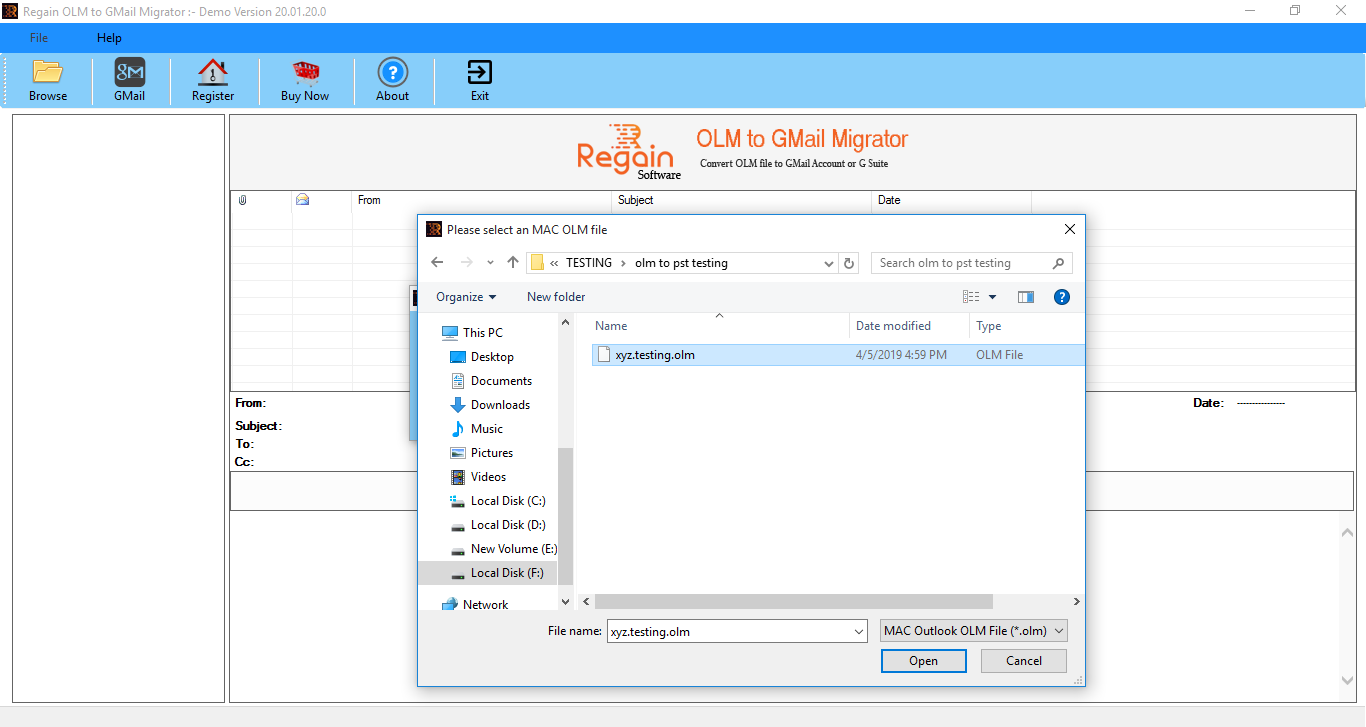The height and width of the screenshot is (727, 1366).
Task: Select the Browse icon in the toolbar
Action: [47, 79]
